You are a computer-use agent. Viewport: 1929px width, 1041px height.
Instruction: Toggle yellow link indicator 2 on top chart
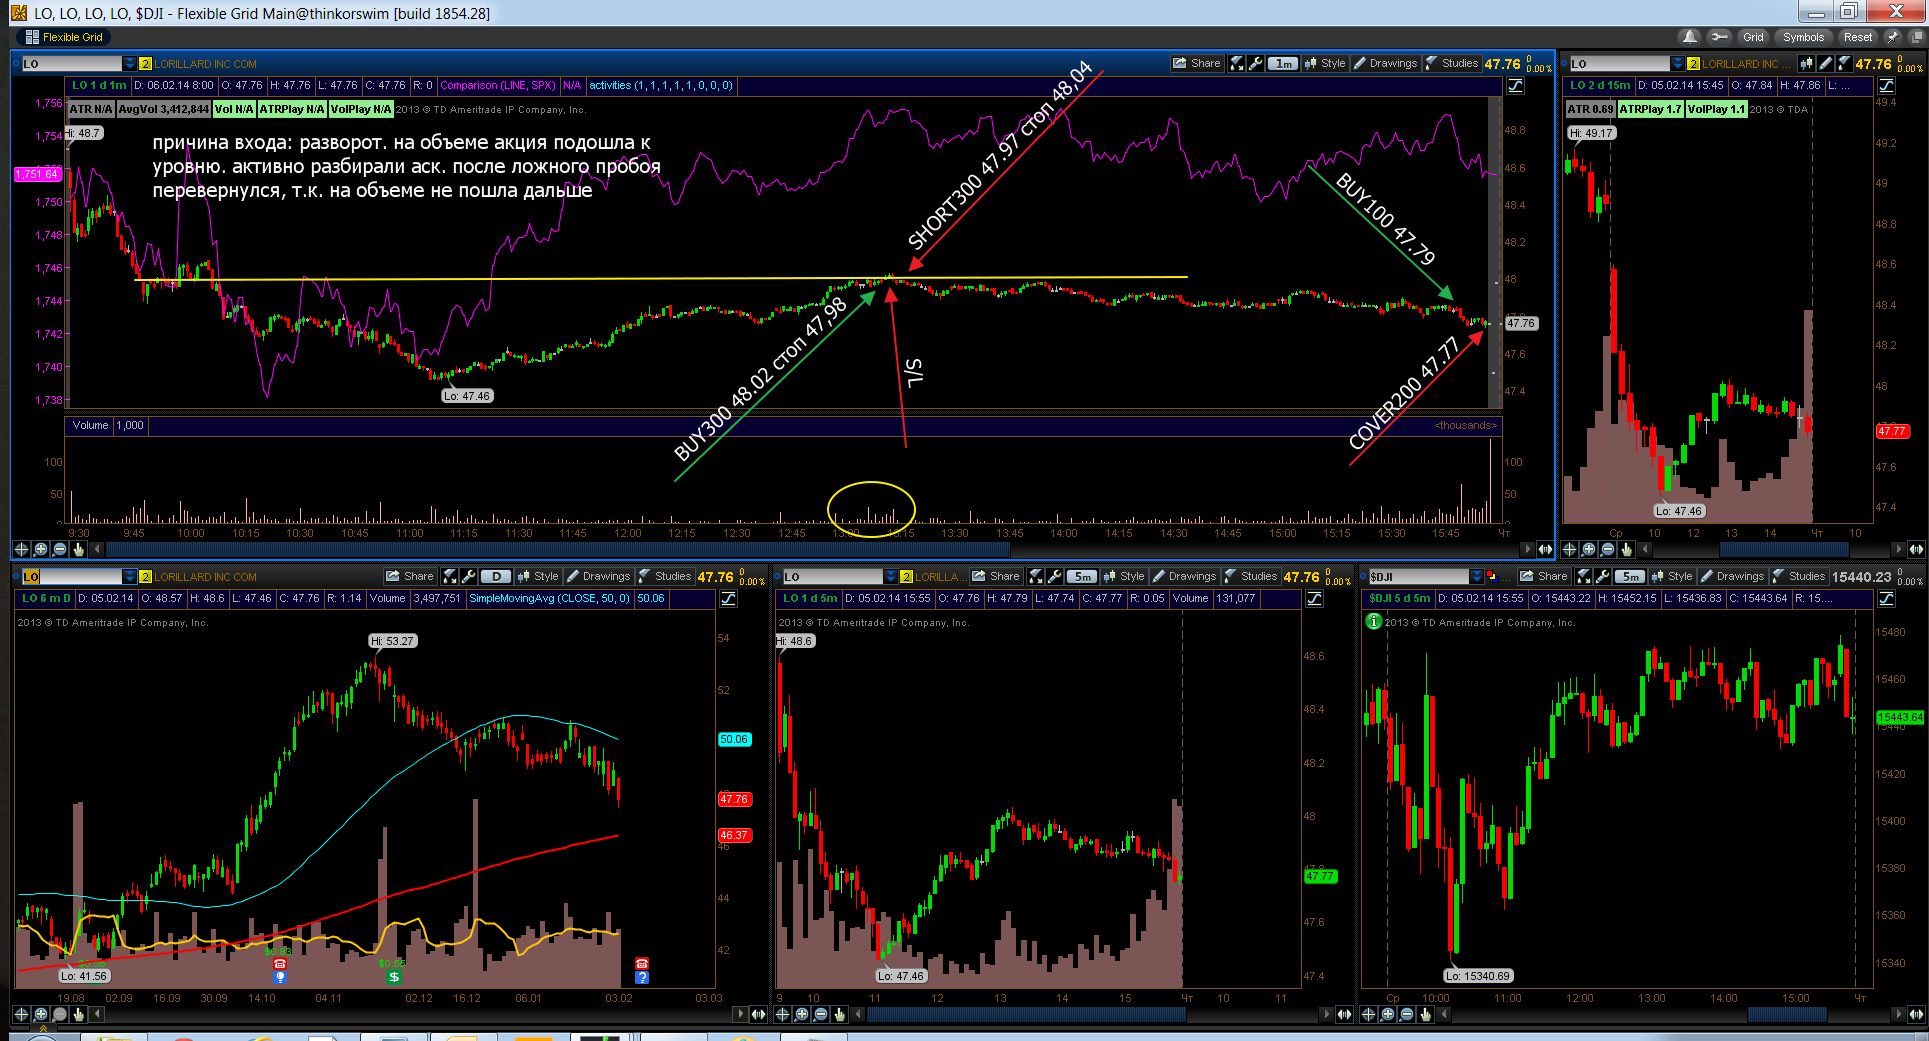145,63
